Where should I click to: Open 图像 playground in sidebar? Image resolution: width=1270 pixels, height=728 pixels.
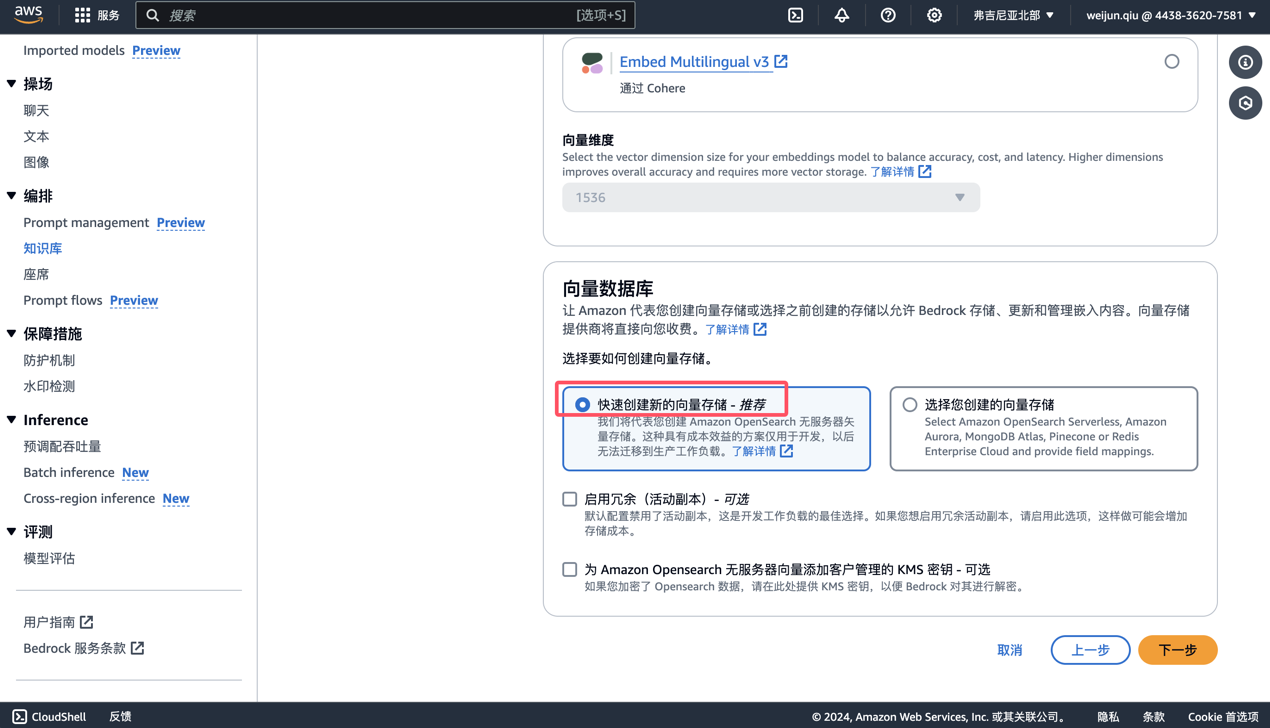36,162
